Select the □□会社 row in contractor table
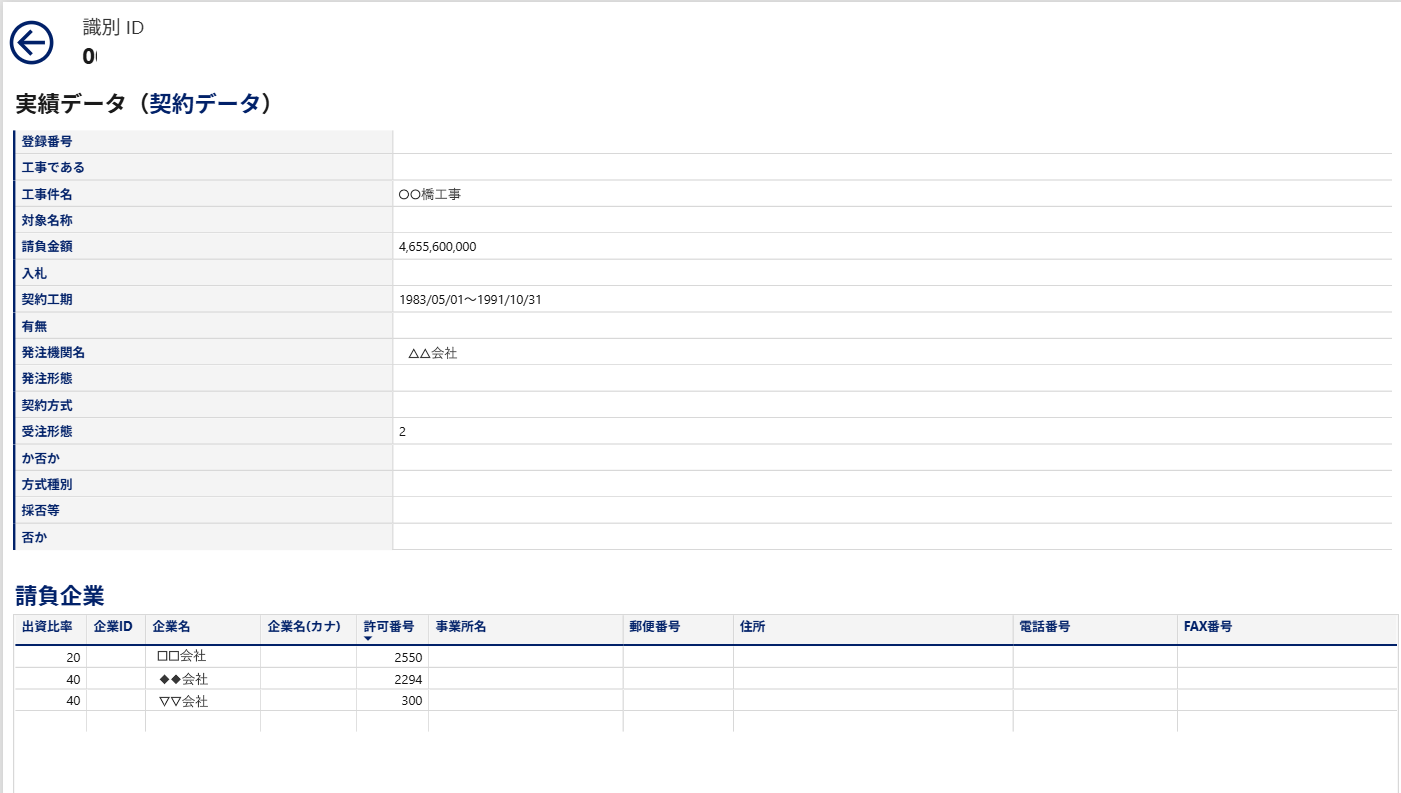The height and width of the screenshot is (793, 1401). click(182, 657)
